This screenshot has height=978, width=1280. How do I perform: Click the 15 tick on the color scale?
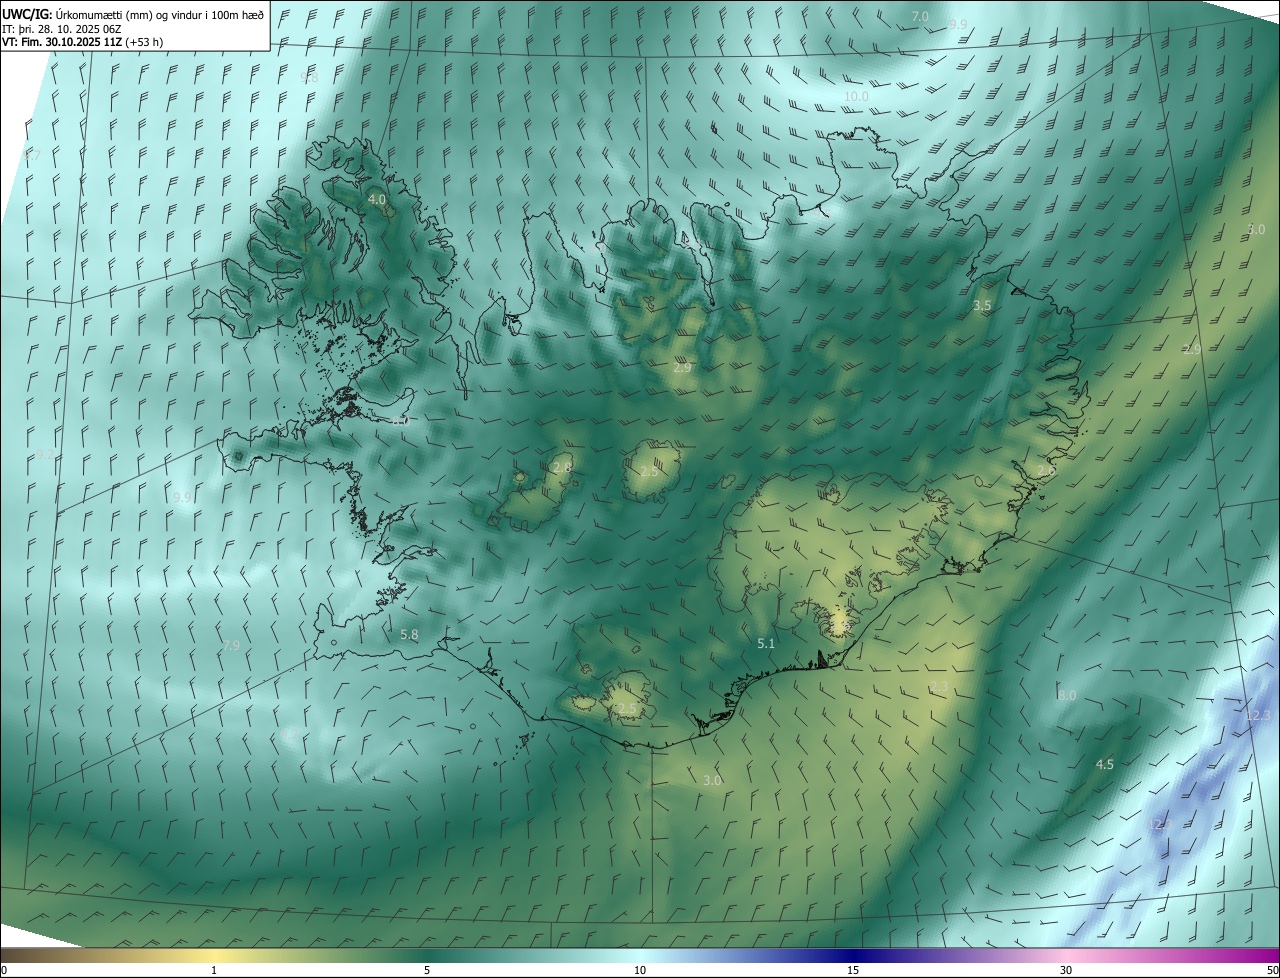tap(853, 970)
